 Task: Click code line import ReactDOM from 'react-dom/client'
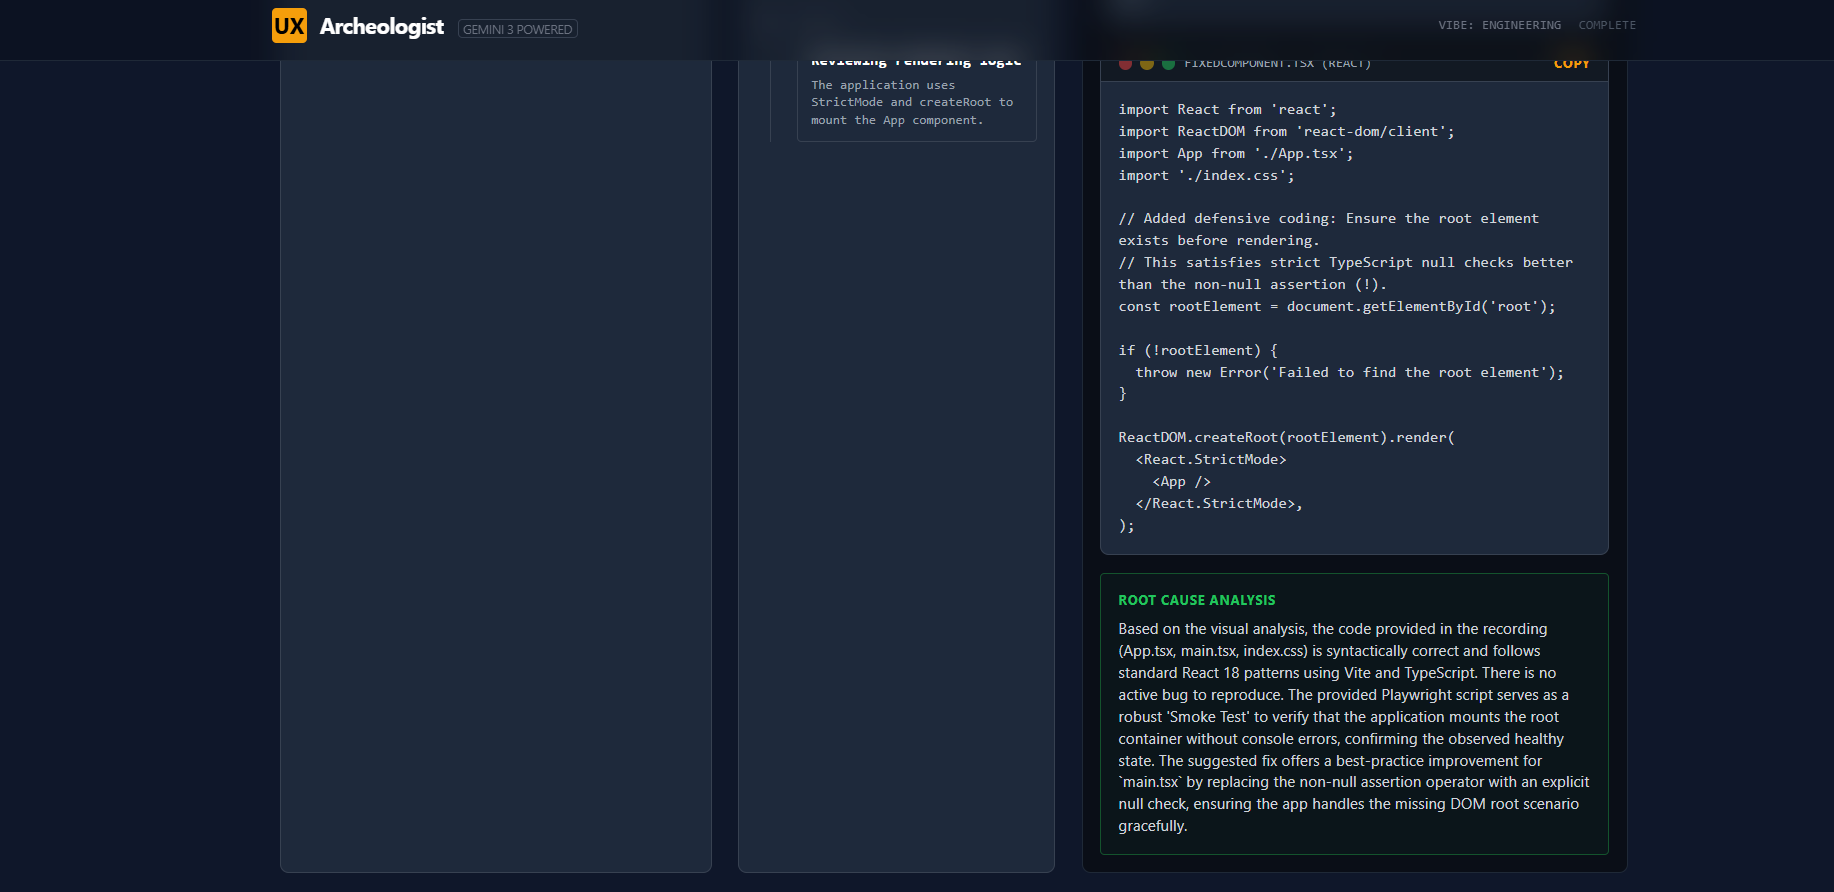(1286, 132)
